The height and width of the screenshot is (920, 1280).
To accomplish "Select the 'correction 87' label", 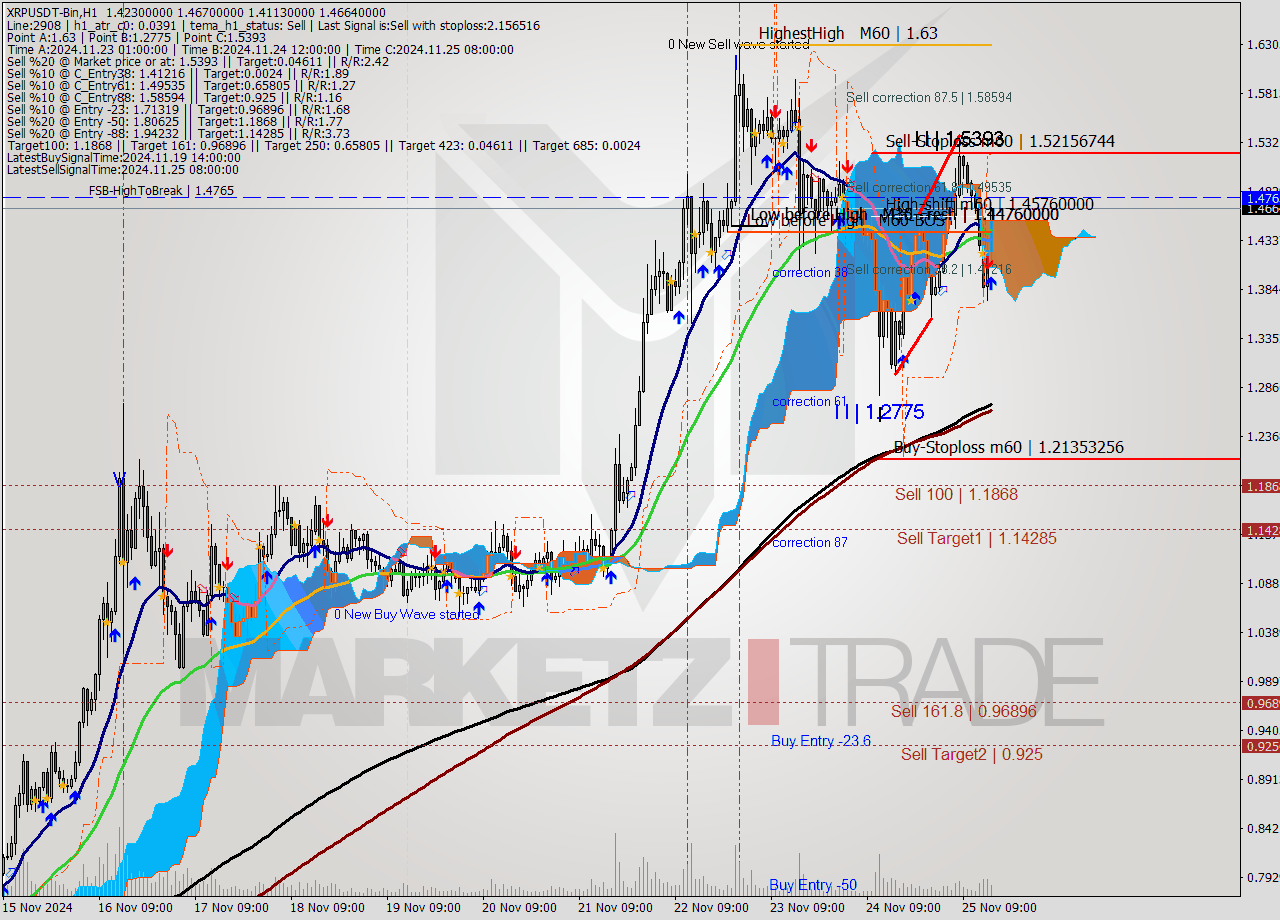I will pos(810,542).
